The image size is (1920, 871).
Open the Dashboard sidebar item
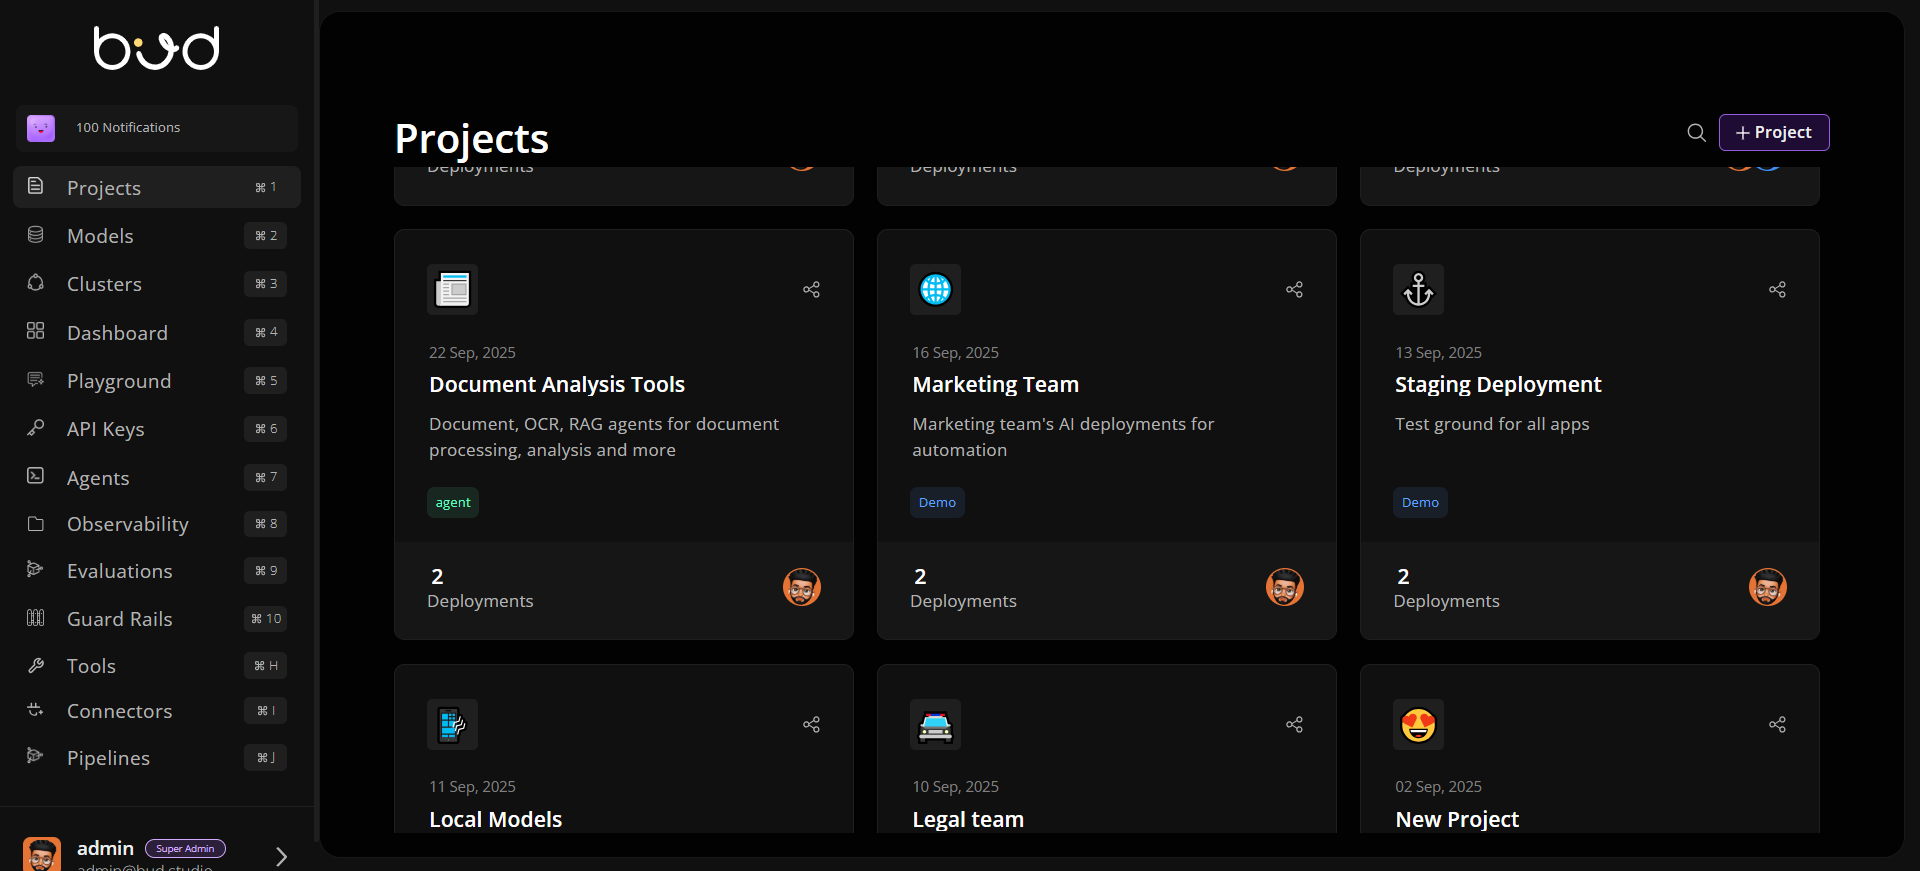click(157, 332)
